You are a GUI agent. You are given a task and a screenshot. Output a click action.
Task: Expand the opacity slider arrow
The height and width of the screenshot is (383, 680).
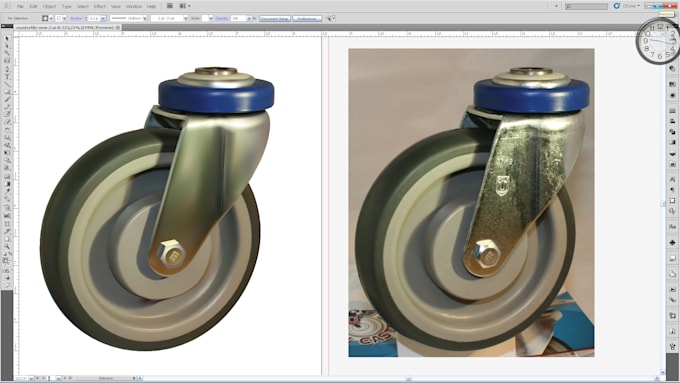[249, 18]
